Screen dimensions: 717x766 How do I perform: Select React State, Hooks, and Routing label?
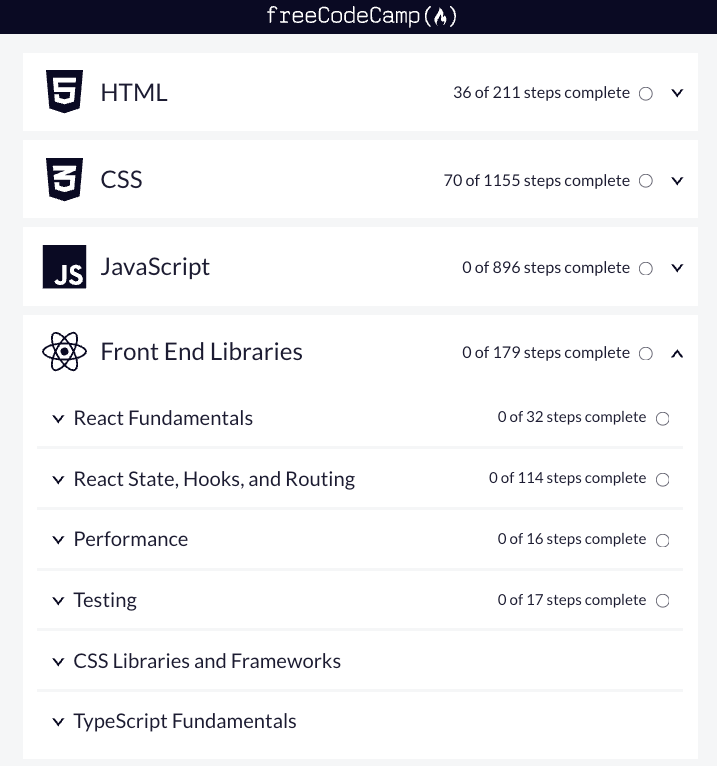tap(214, 479)
